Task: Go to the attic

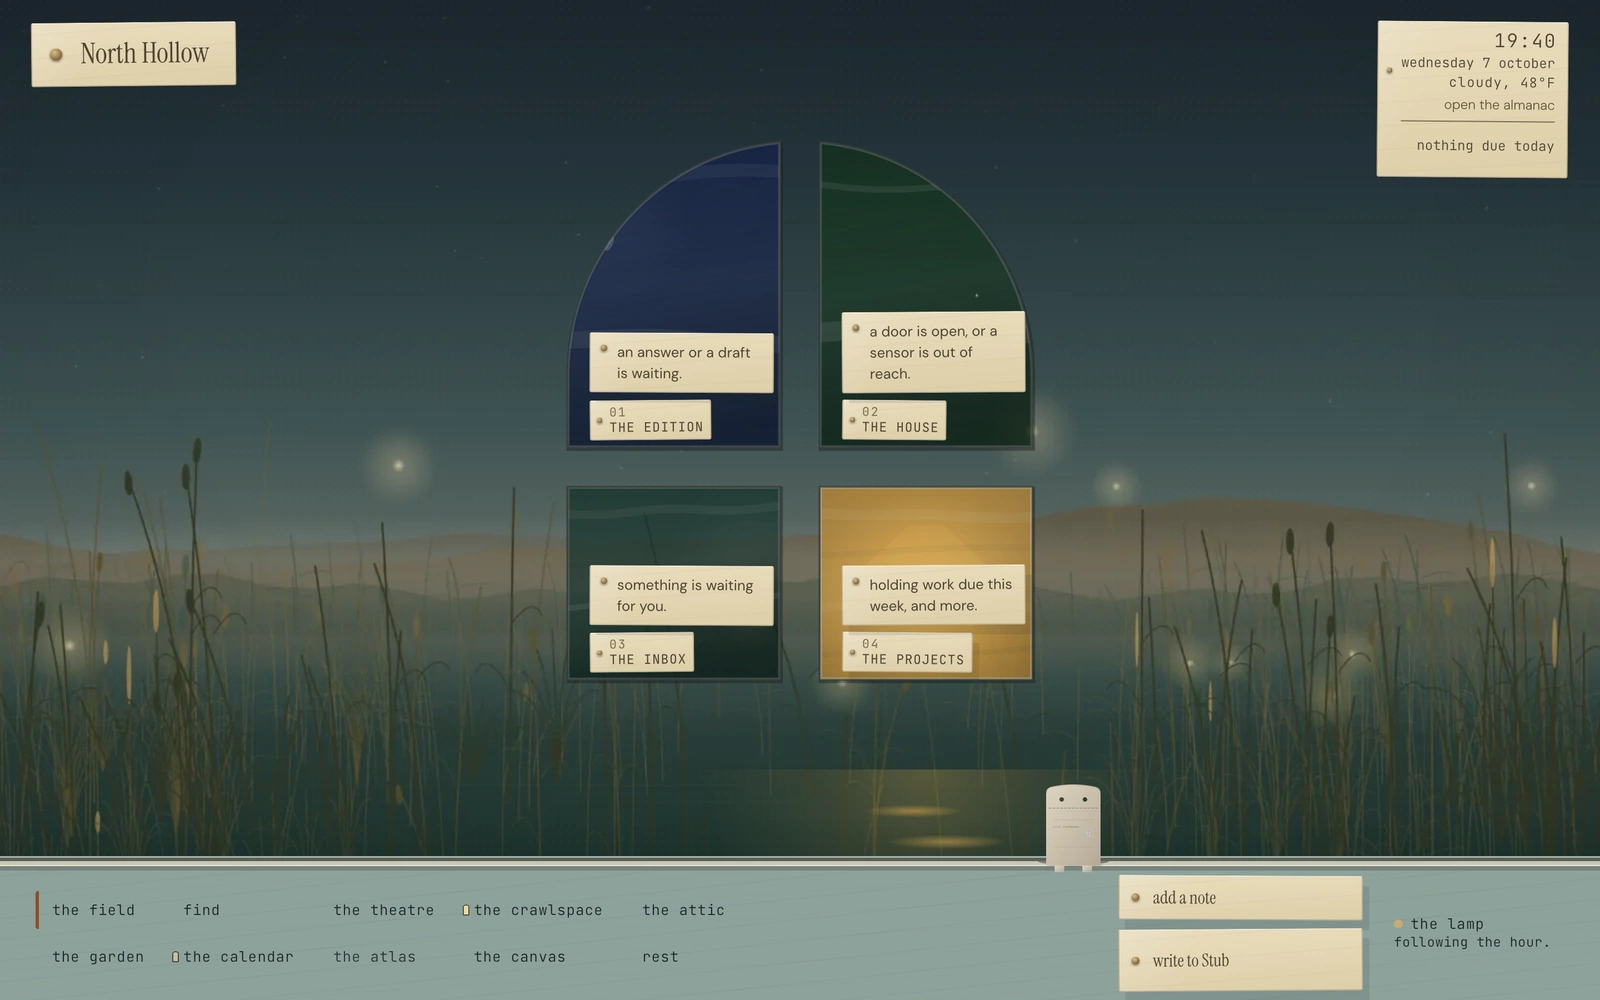Action: point(683,910)
